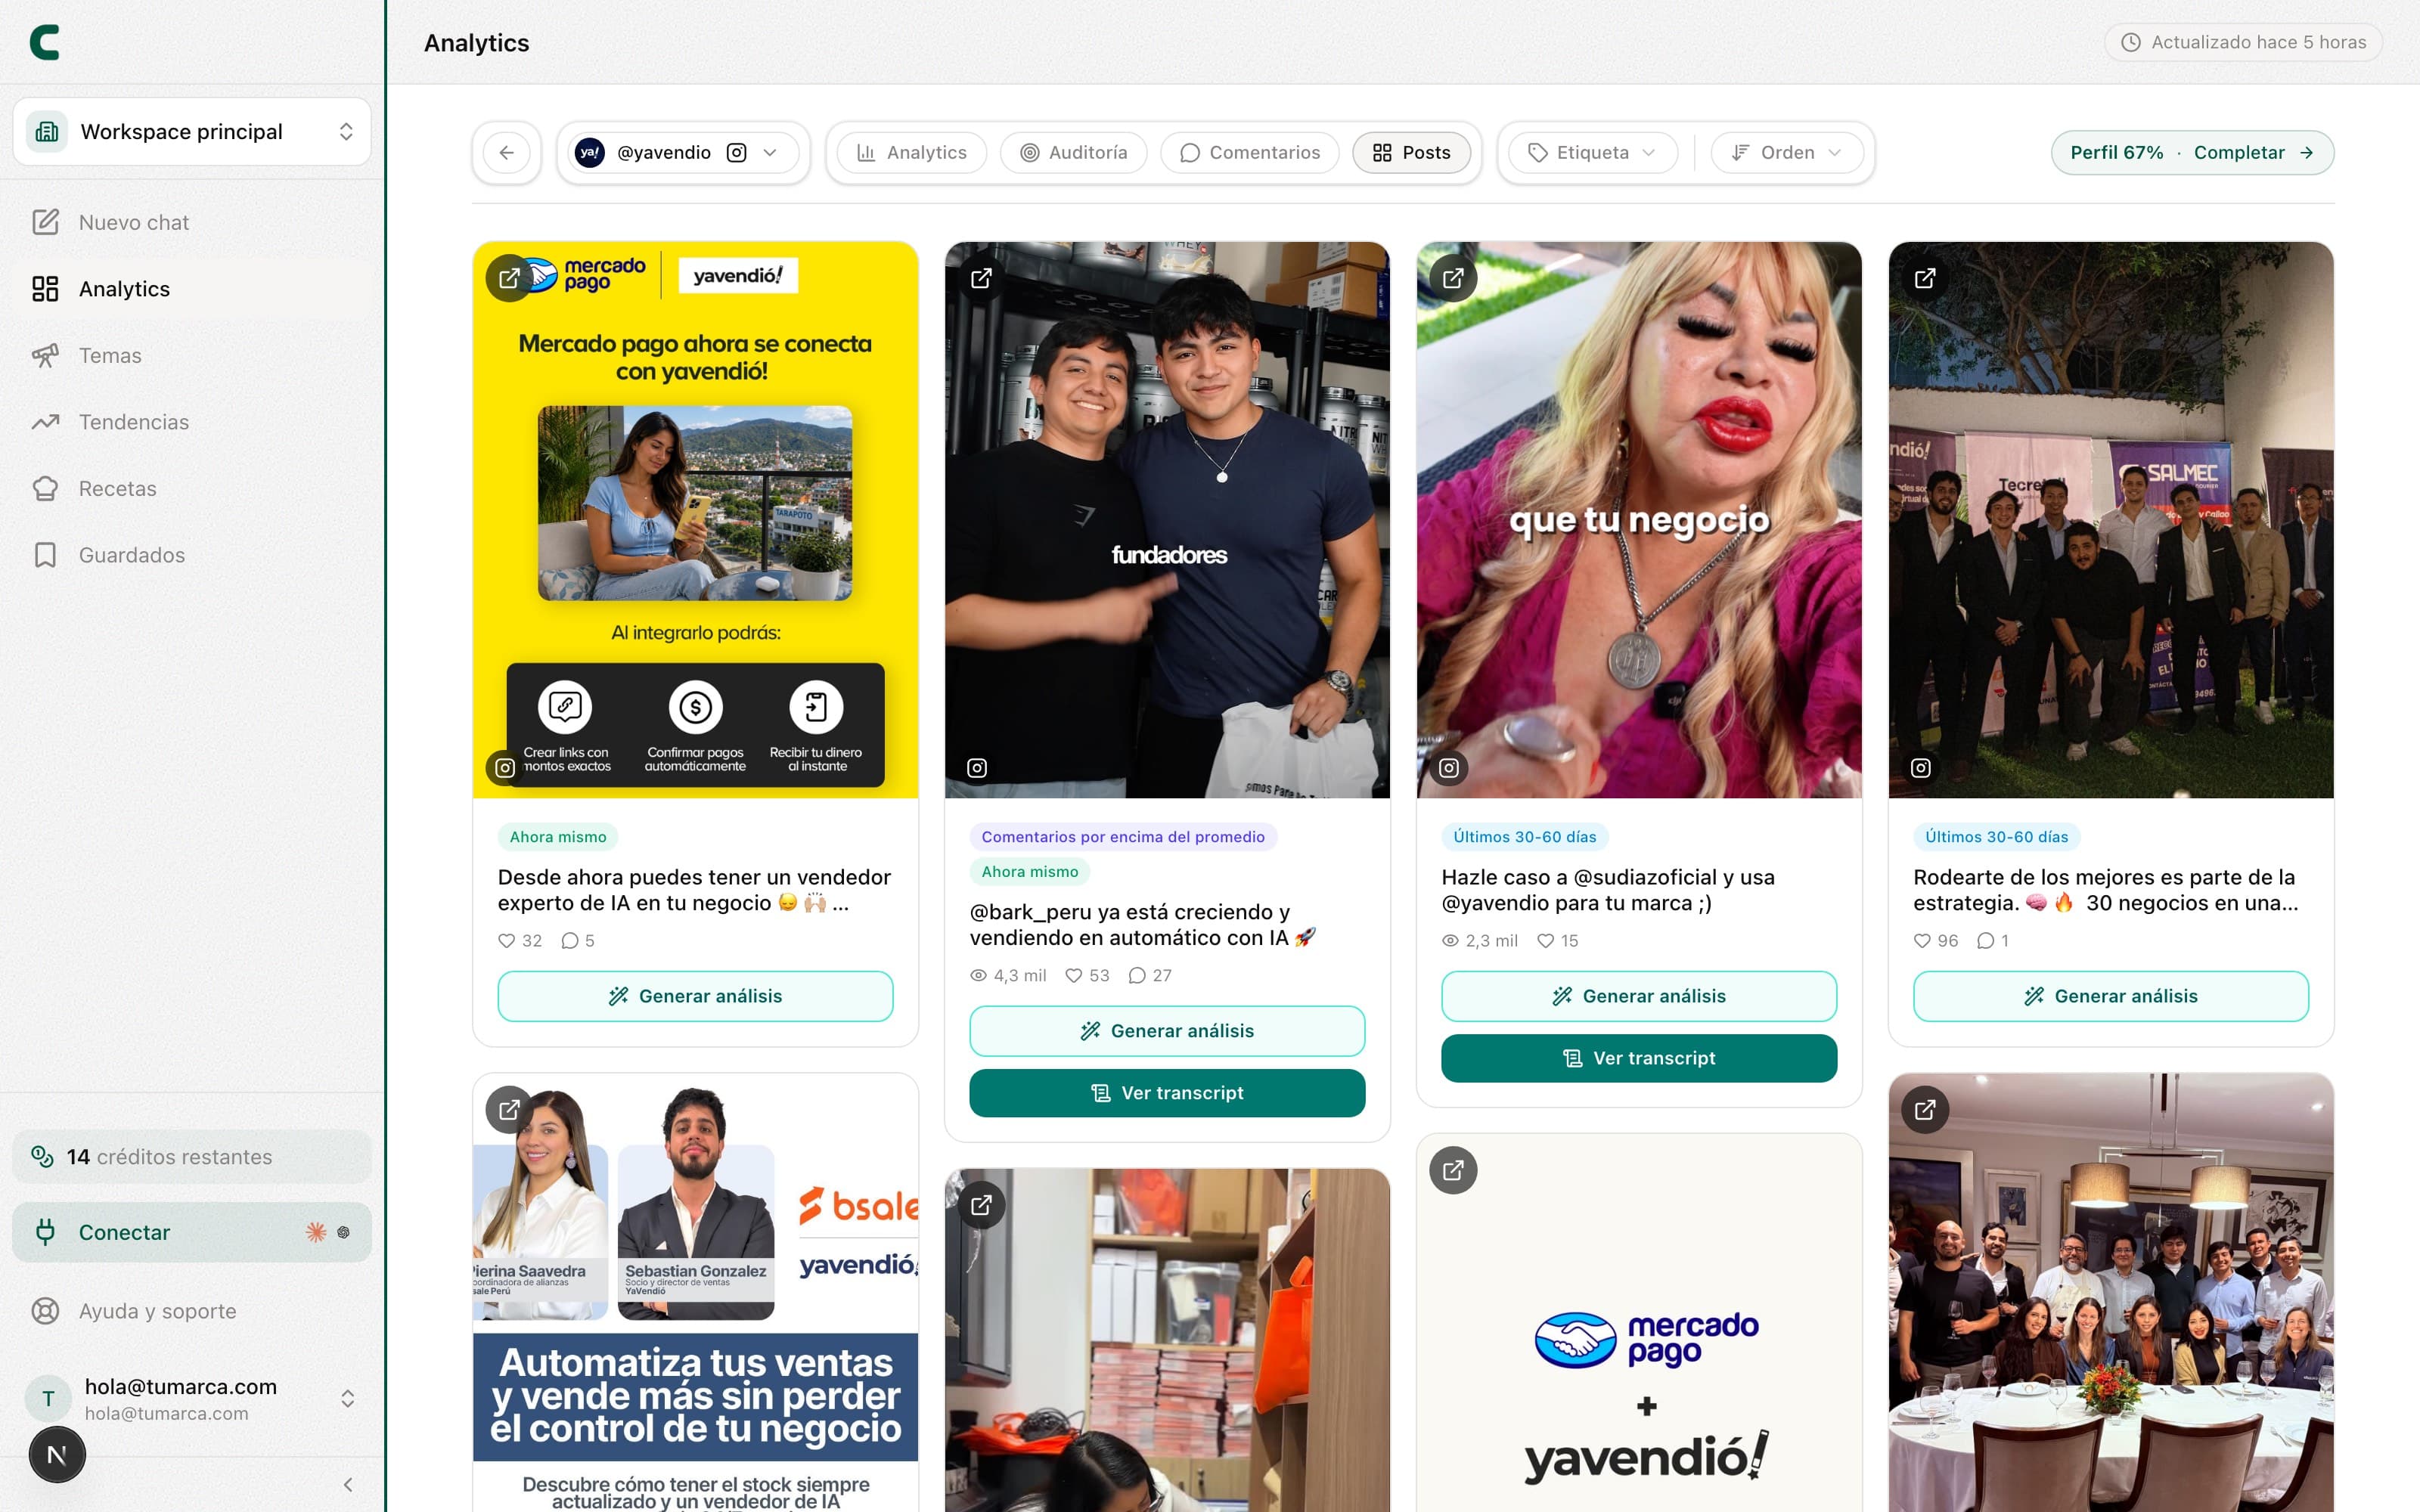Generate analysis for 'Rodearte de los mejores' post
Screen dimensions: 2420x1512
coord(2111,996)
